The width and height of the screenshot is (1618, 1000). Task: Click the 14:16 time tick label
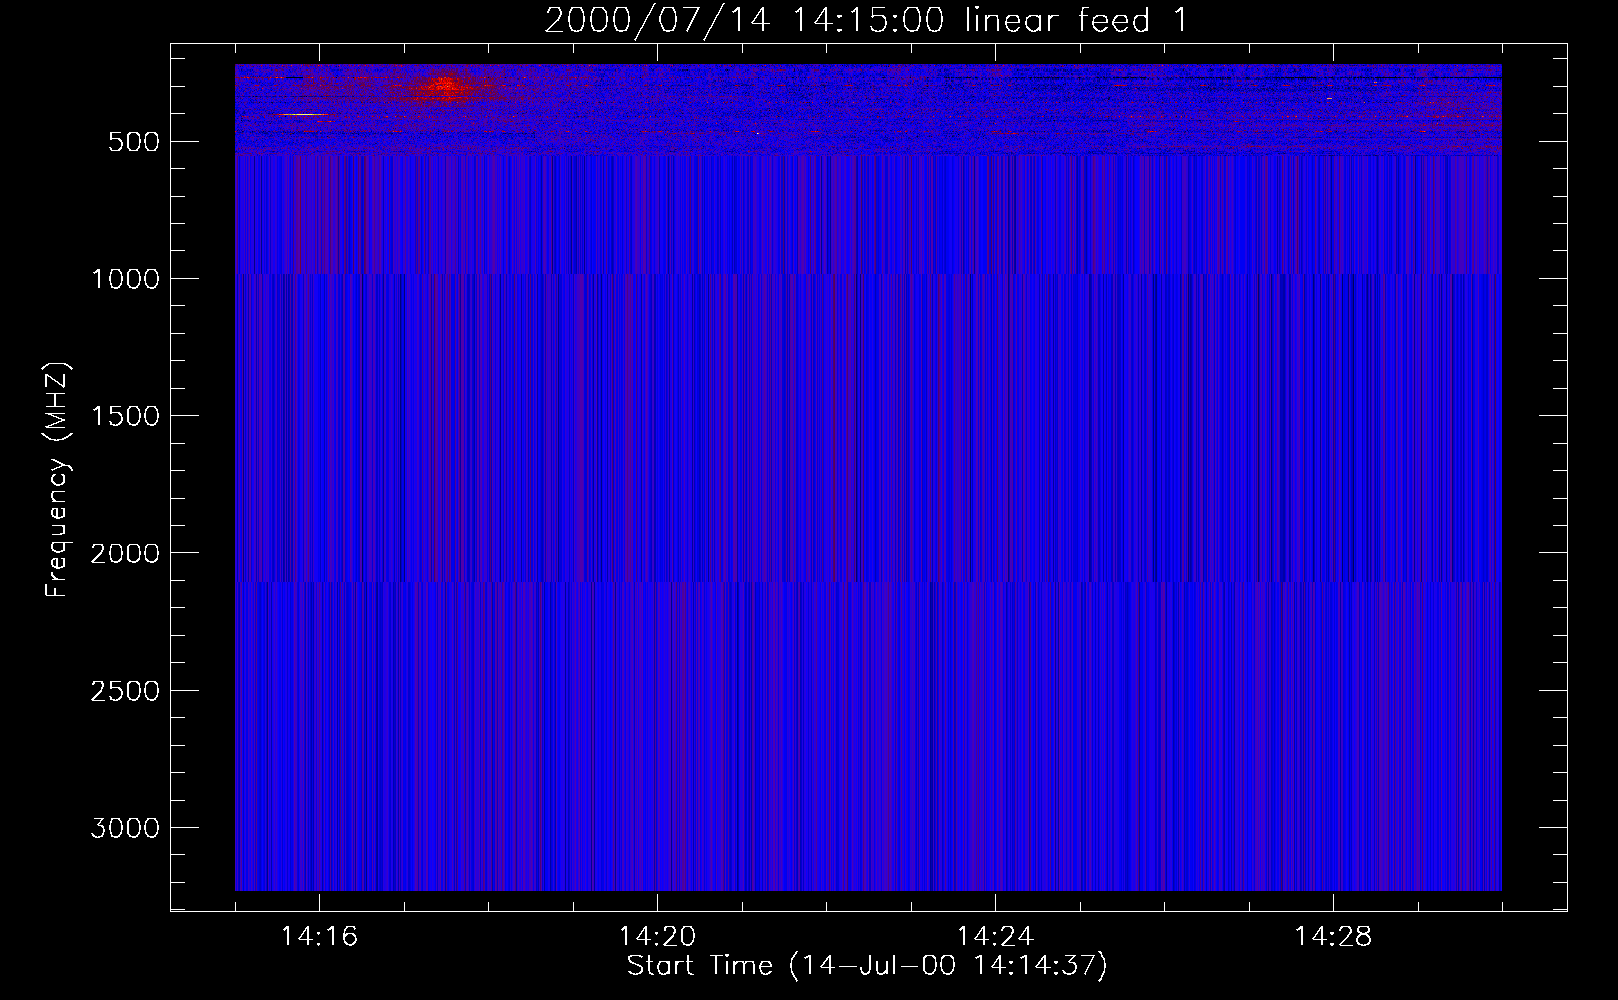(x=319, y=937)
